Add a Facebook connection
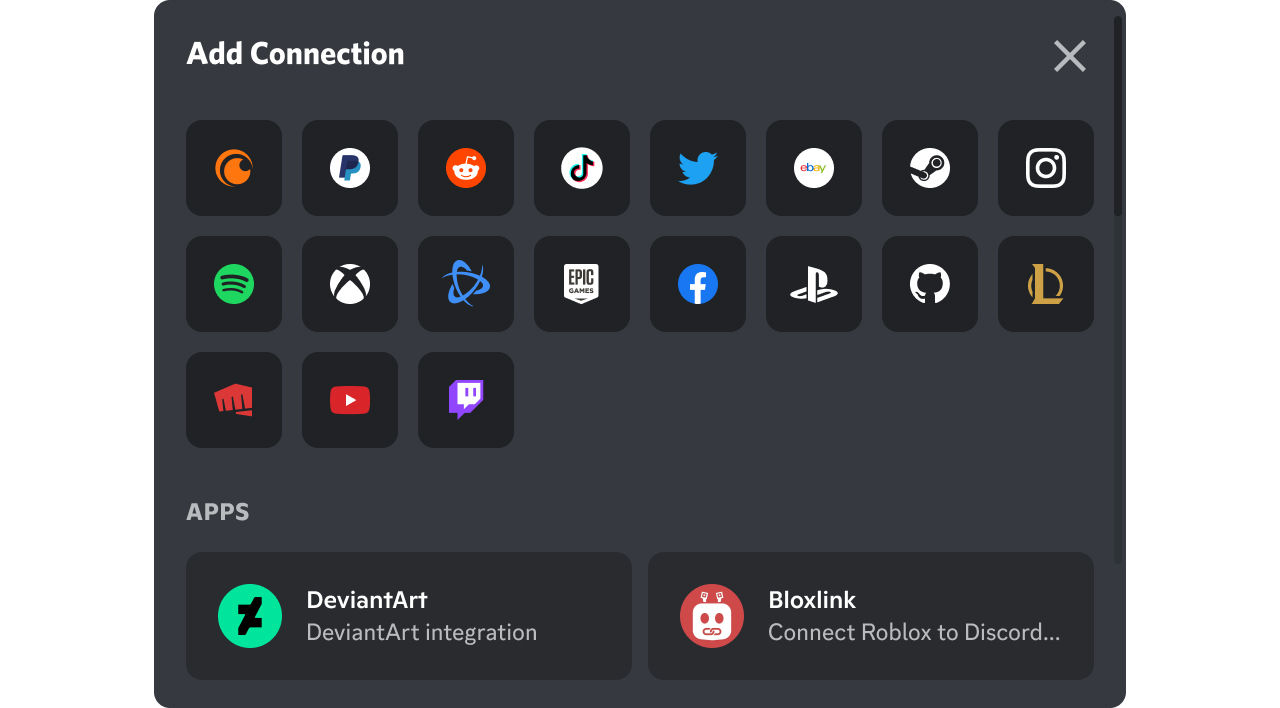Viewport: 1280px width, 708px height. point(698,284)
